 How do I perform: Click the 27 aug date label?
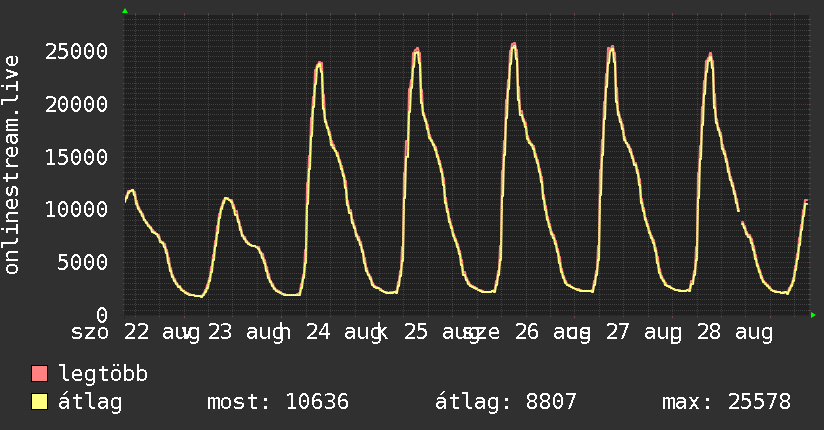click(644, 333)
